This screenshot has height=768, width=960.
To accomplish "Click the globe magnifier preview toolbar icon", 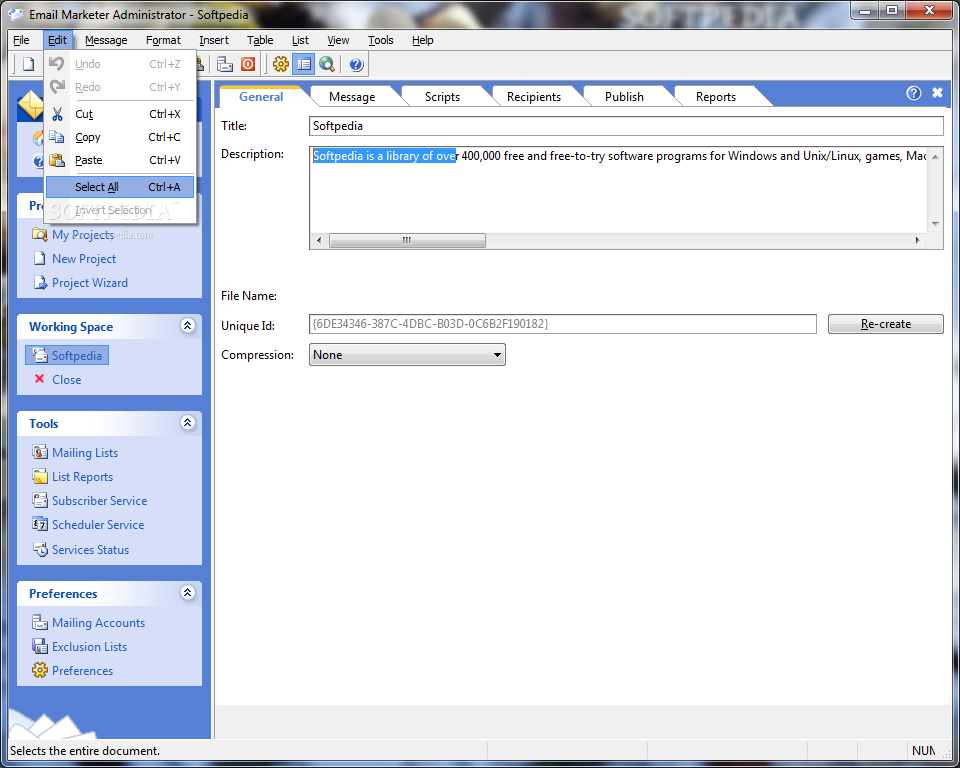I will [x=327, y=64].
